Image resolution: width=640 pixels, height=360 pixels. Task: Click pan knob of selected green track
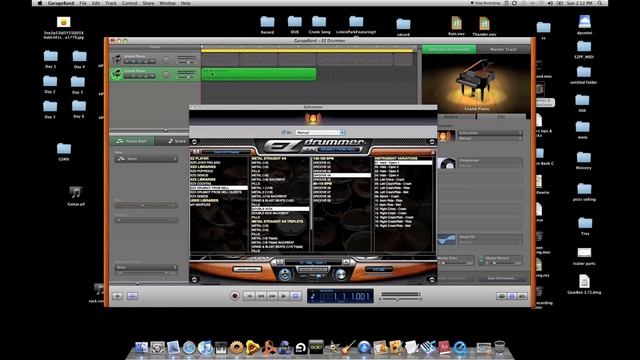tap(166, 75)
